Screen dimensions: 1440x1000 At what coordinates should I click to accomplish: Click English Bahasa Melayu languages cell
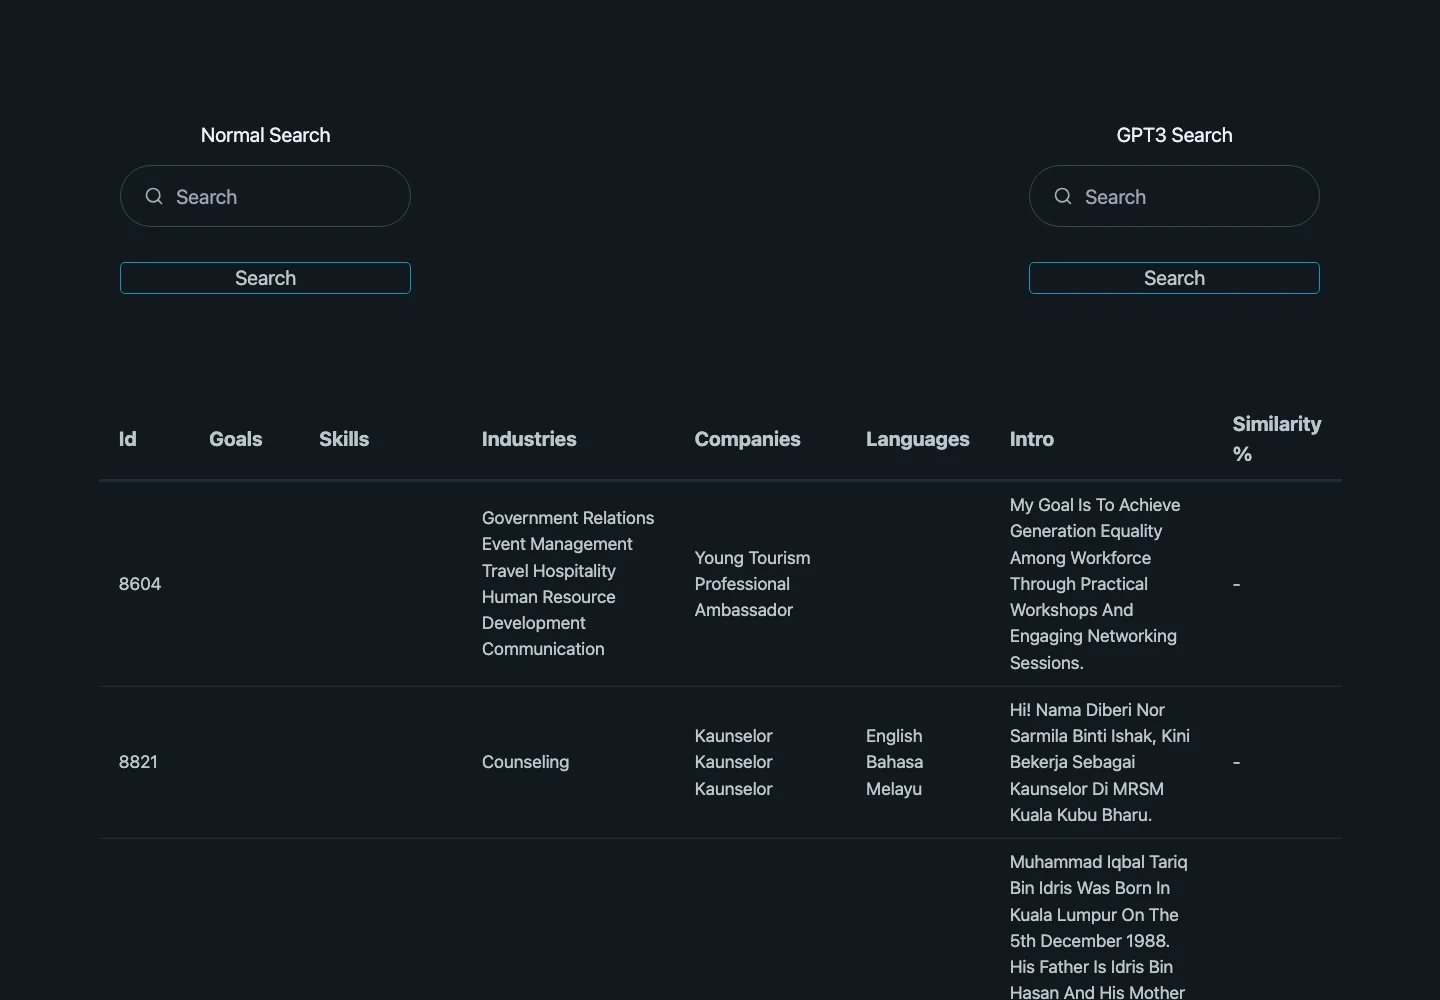[894, 762]
